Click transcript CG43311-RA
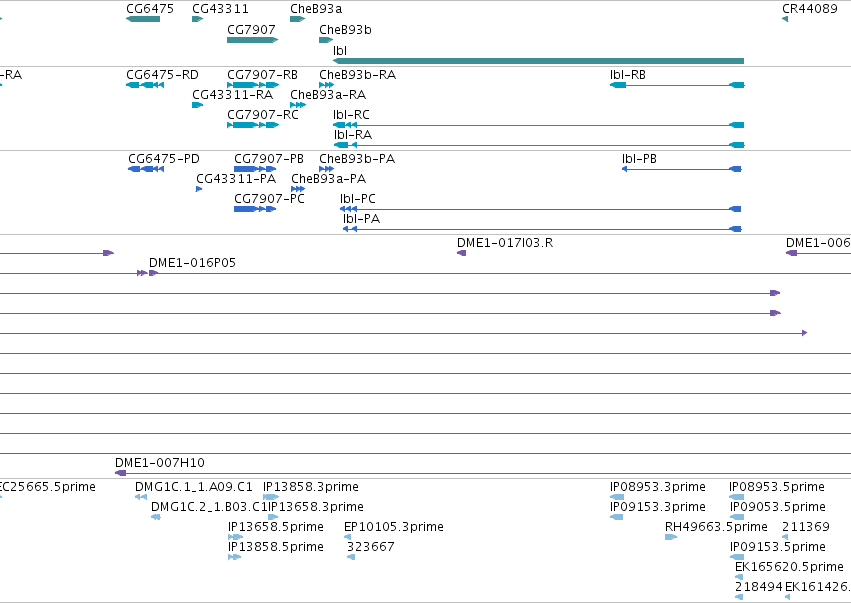This screenshot has width=851, height=603. pos(198,105)
